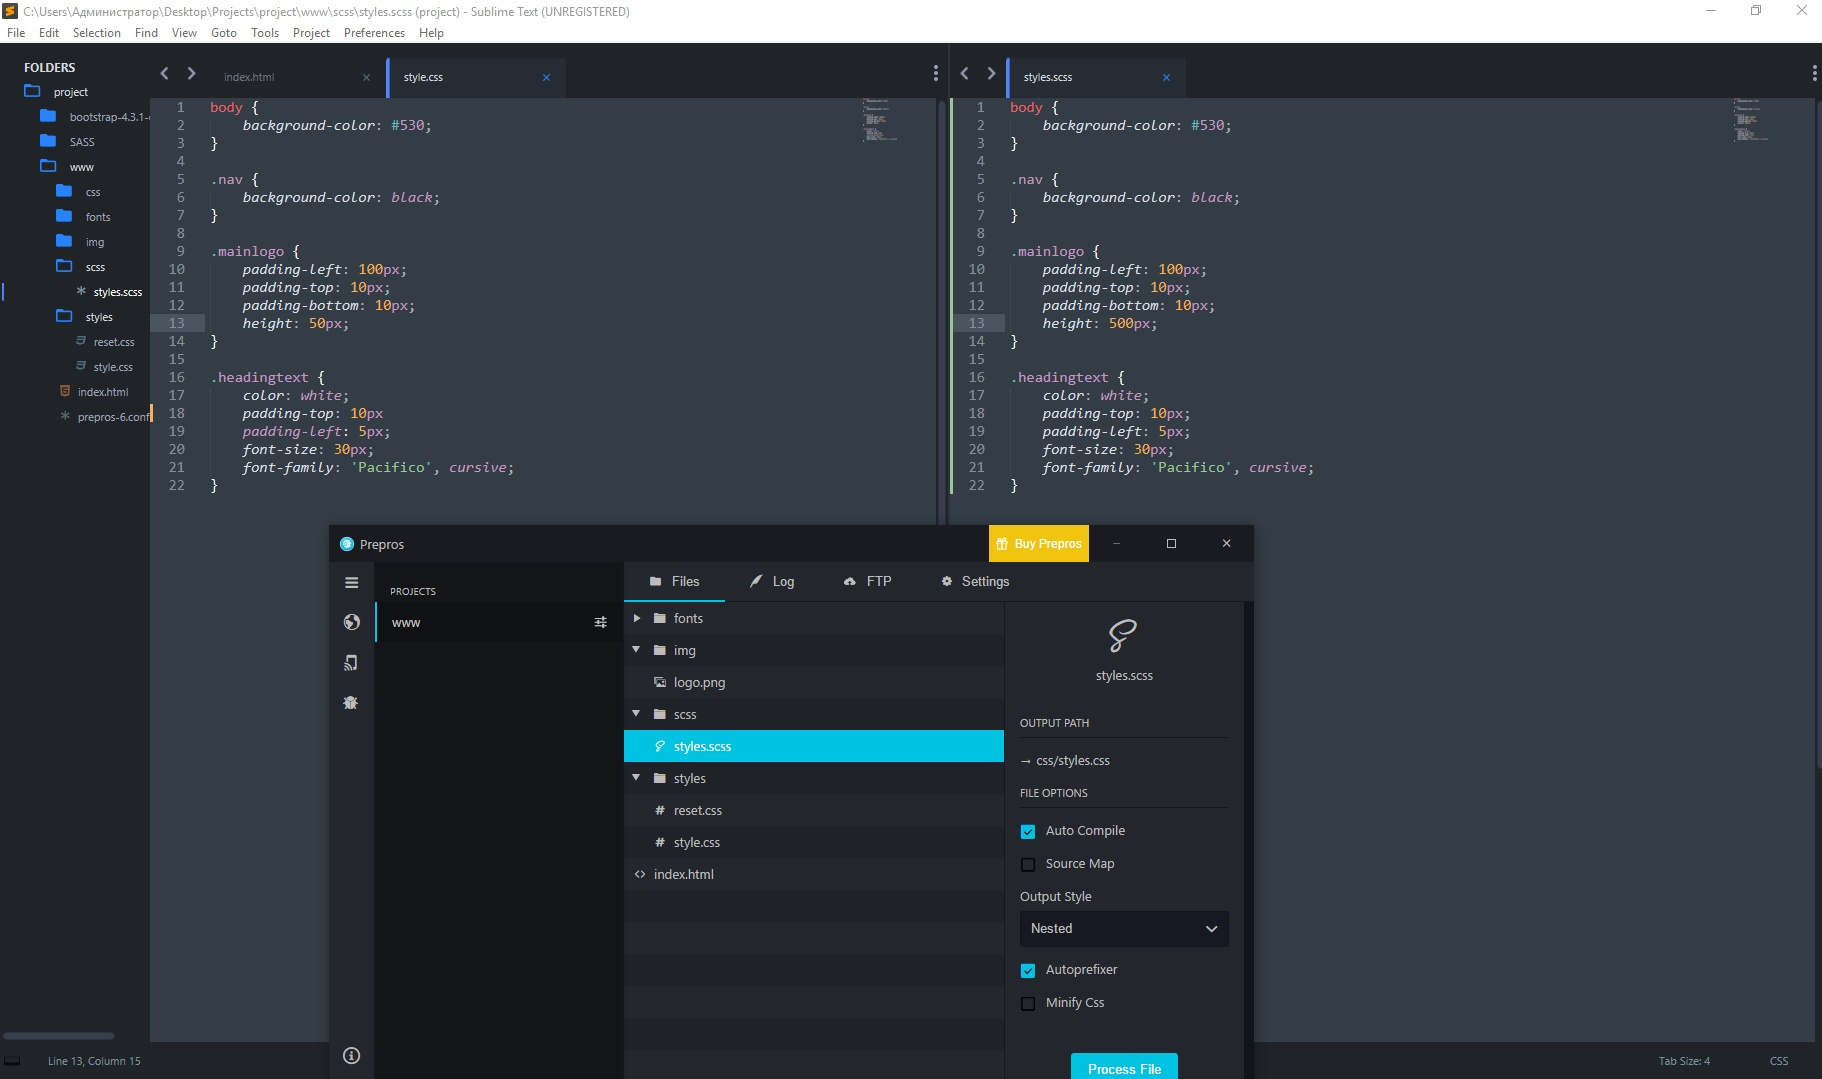Open the tab options dots in left pane
This screenshot has height=1079, width=1822.
click(935, 73)
